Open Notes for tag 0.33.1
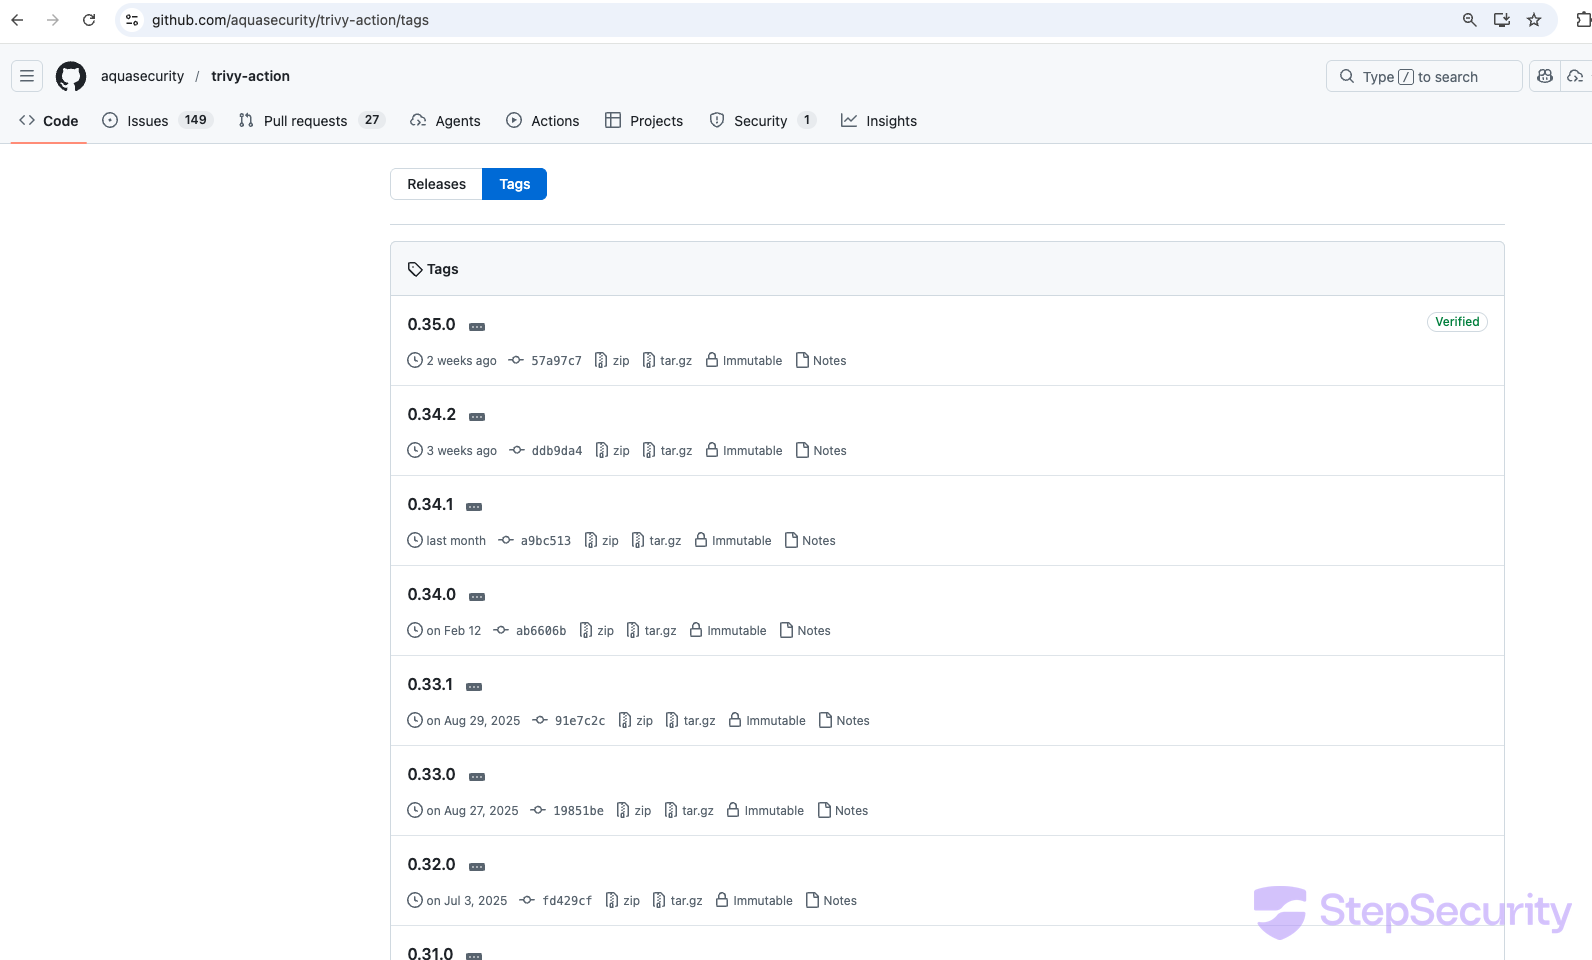1592x960 pixels. pyautogui.click(x=844, y=721)
